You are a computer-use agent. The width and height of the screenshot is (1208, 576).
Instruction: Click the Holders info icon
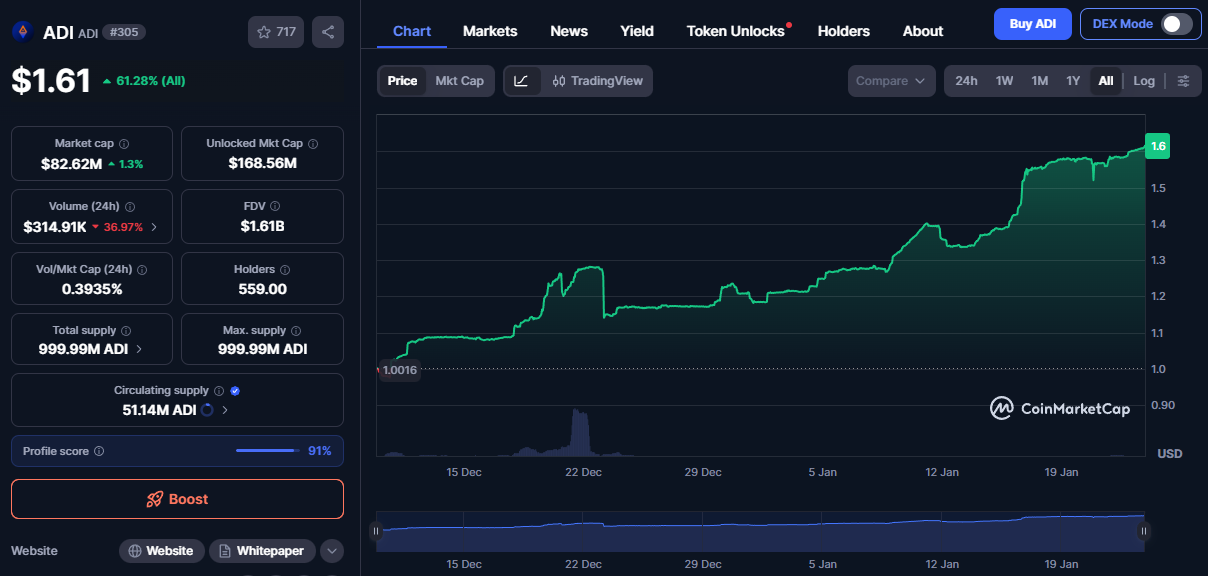[x=285, y=270]
